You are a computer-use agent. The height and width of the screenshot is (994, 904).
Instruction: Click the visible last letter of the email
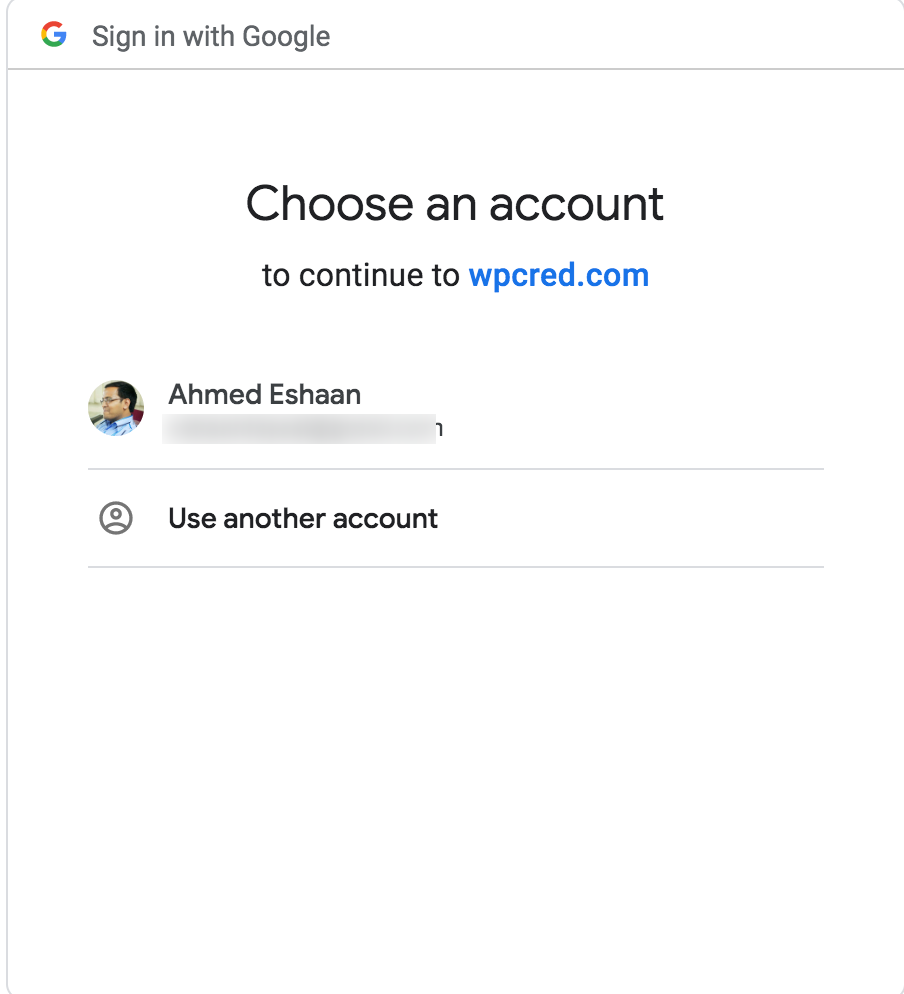click(439, 430)
